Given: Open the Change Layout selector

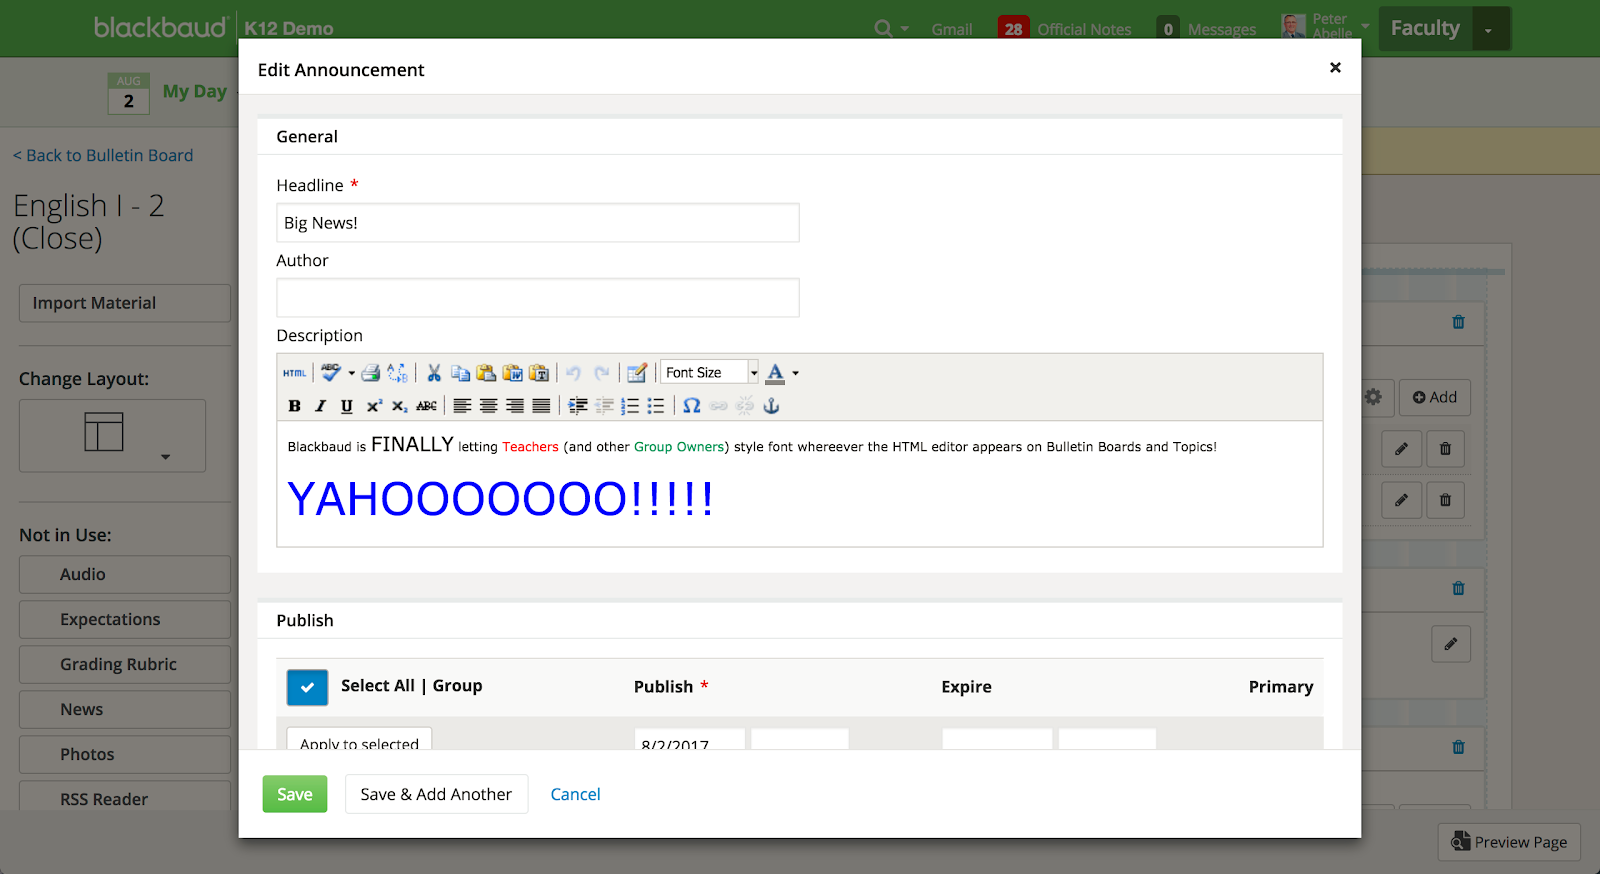Looking at the screenshot, I should click(112, 436).
